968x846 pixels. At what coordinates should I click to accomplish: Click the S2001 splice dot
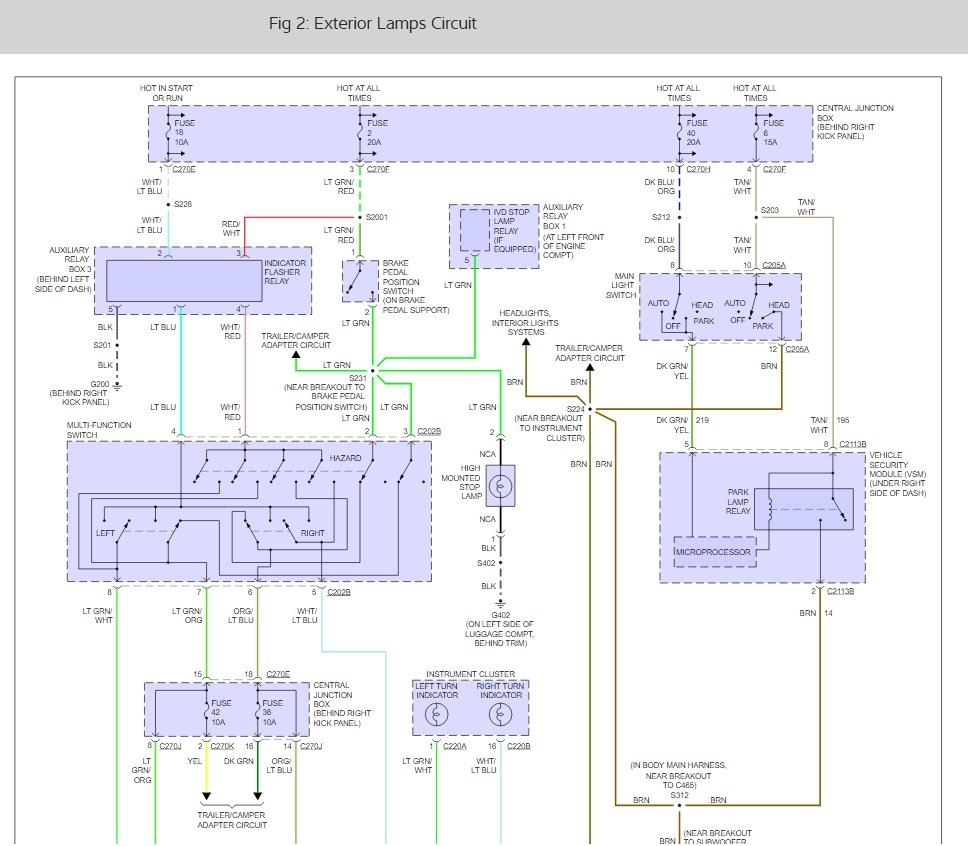pyautogui.click(x=360, y=217)
